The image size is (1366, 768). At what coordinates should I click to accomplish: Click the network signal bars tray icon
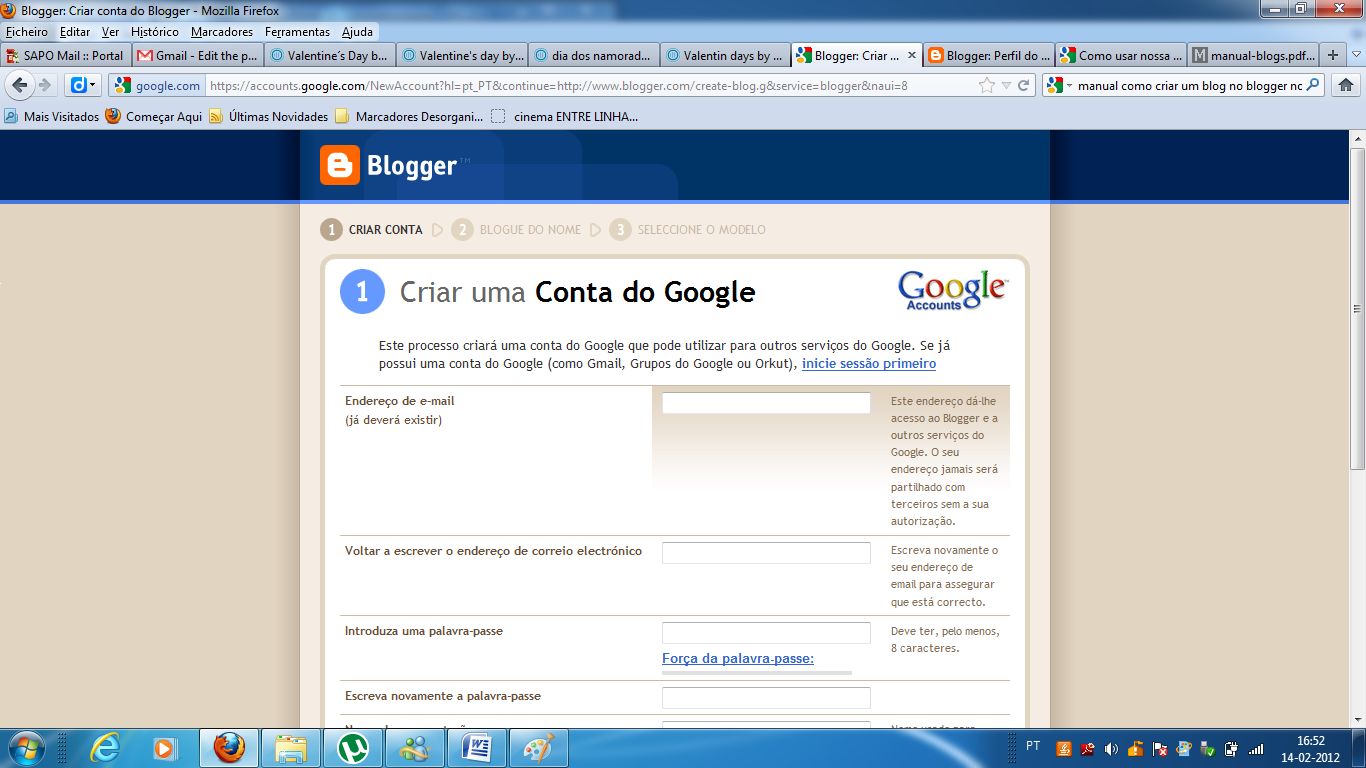(1256, 748)
